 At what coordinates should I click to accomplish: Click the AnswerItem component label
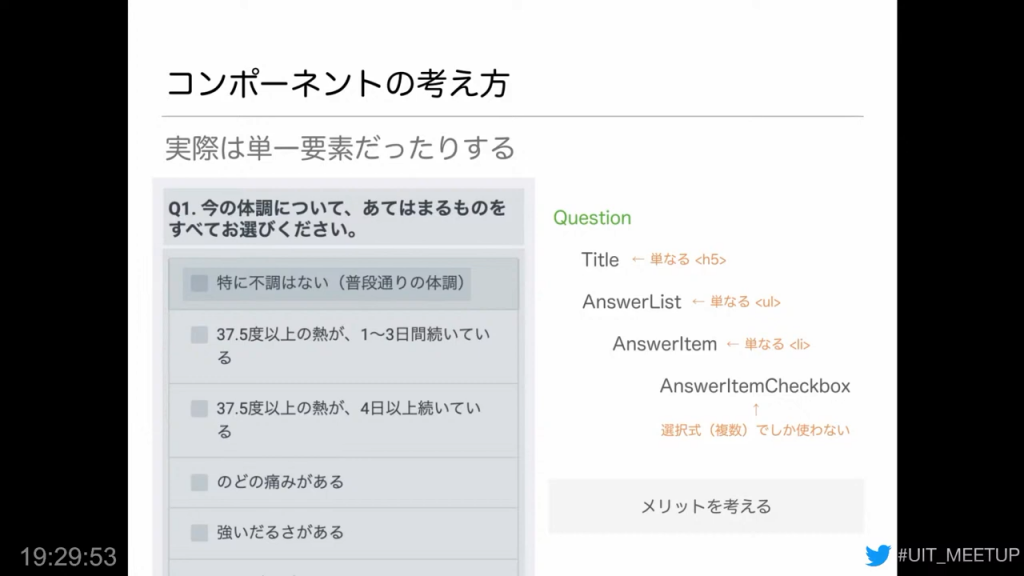[x=664, y=344]
